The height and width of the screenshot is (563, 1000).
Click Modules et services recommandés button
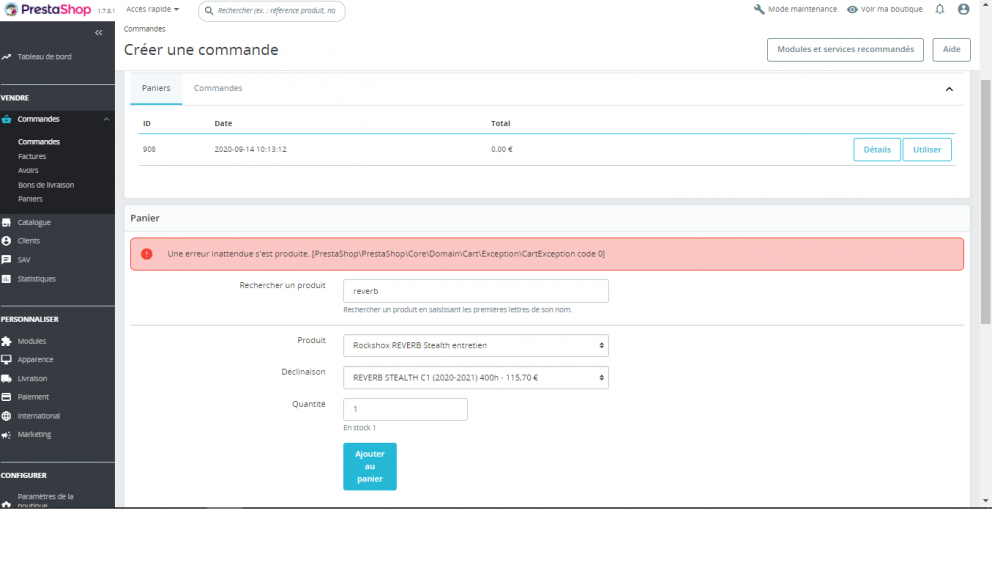pyautogui.click(x=845, y=50)
